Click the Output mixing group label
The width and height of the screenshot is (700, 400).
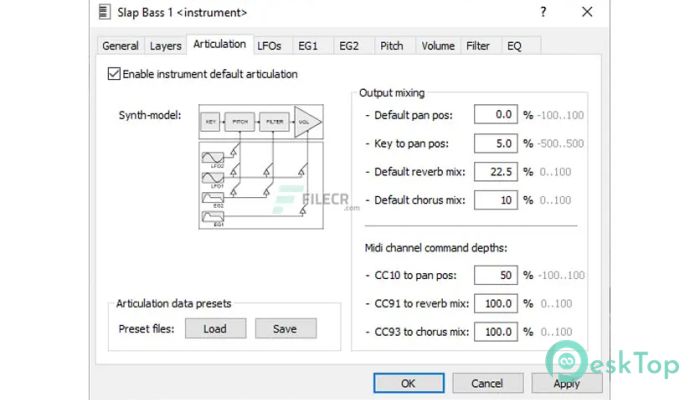(x=392, y=93)
